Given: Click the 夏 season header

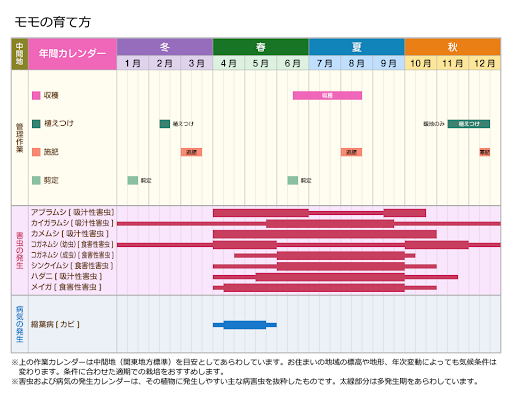Looking at the screenshot, I should point(357,47).
